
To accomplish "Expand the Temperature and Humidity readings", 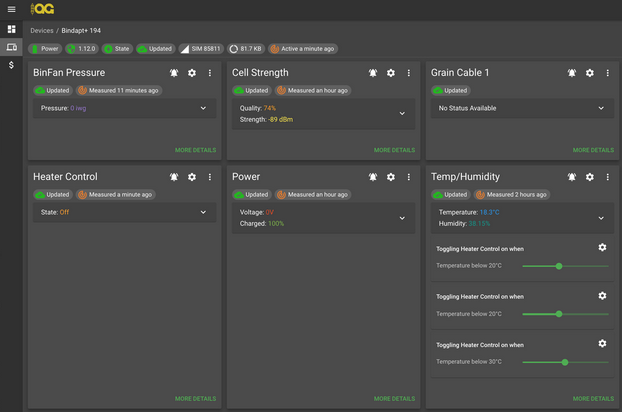I will (601, 218).
